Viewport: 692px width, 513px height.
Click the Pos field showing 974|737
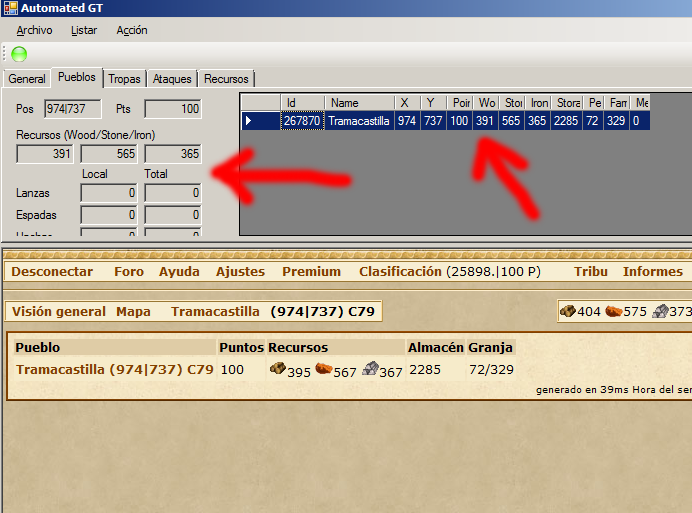73,109
